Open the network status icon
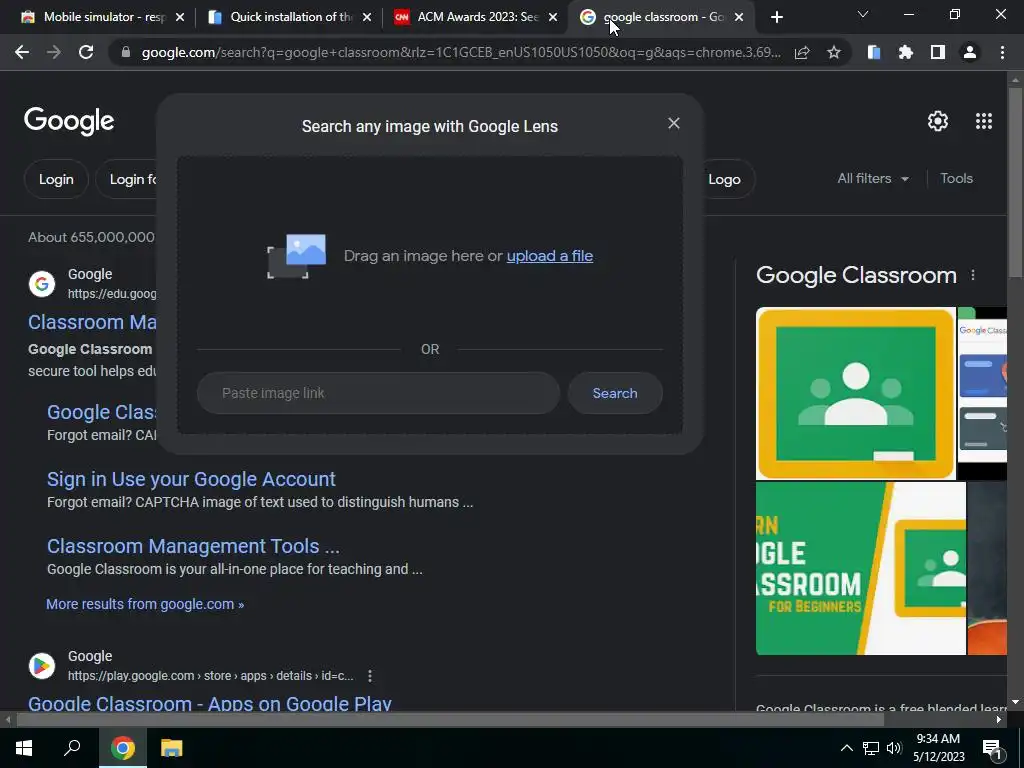 pos(871,748)
